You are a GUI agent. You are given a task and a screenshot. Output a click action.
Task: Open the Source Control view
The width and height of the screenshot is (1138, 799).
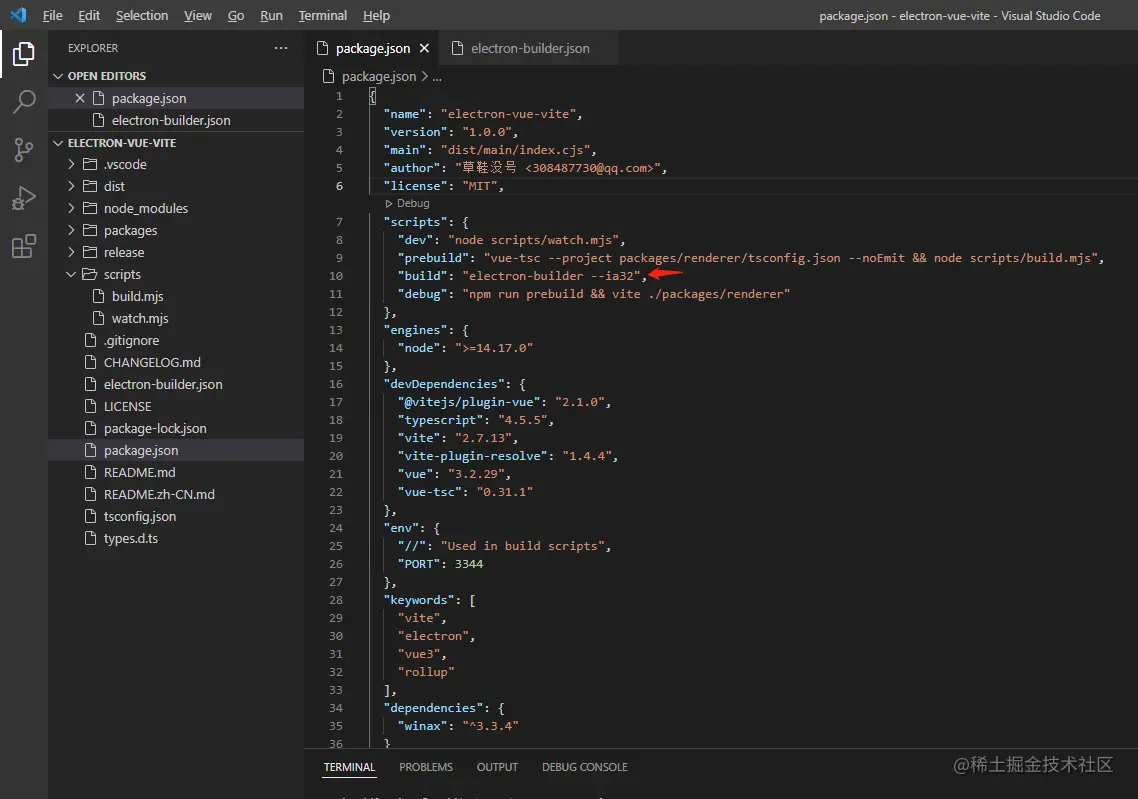[x=23, y=149]
